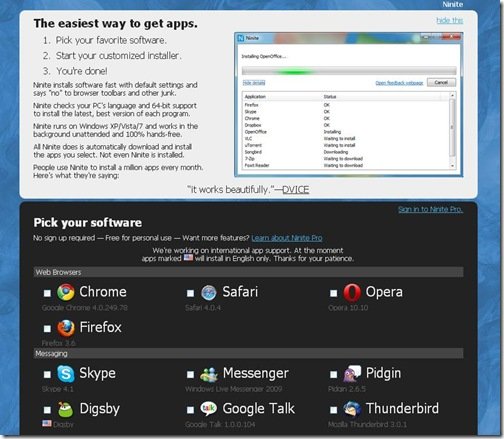The image size is (504, 439).
Task: Click the 'Thunderbird' label
Action: pos(402,408)
